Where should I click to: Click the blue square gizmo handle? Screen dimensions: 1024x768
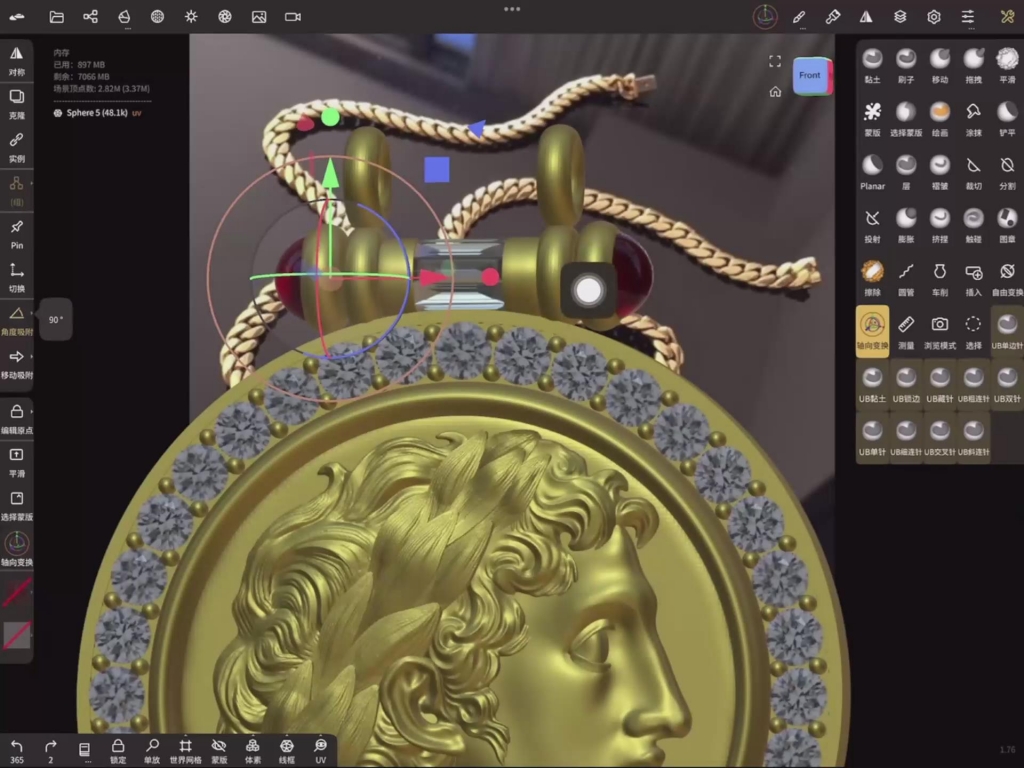(x=437, y=169)
